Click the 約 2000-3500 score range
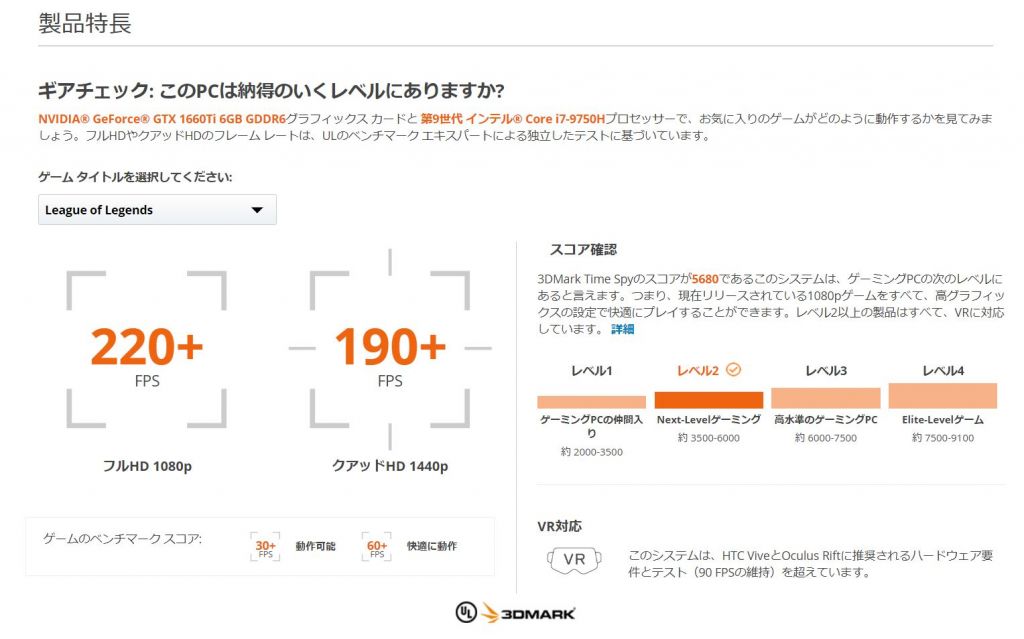 (x=592, y=451)
